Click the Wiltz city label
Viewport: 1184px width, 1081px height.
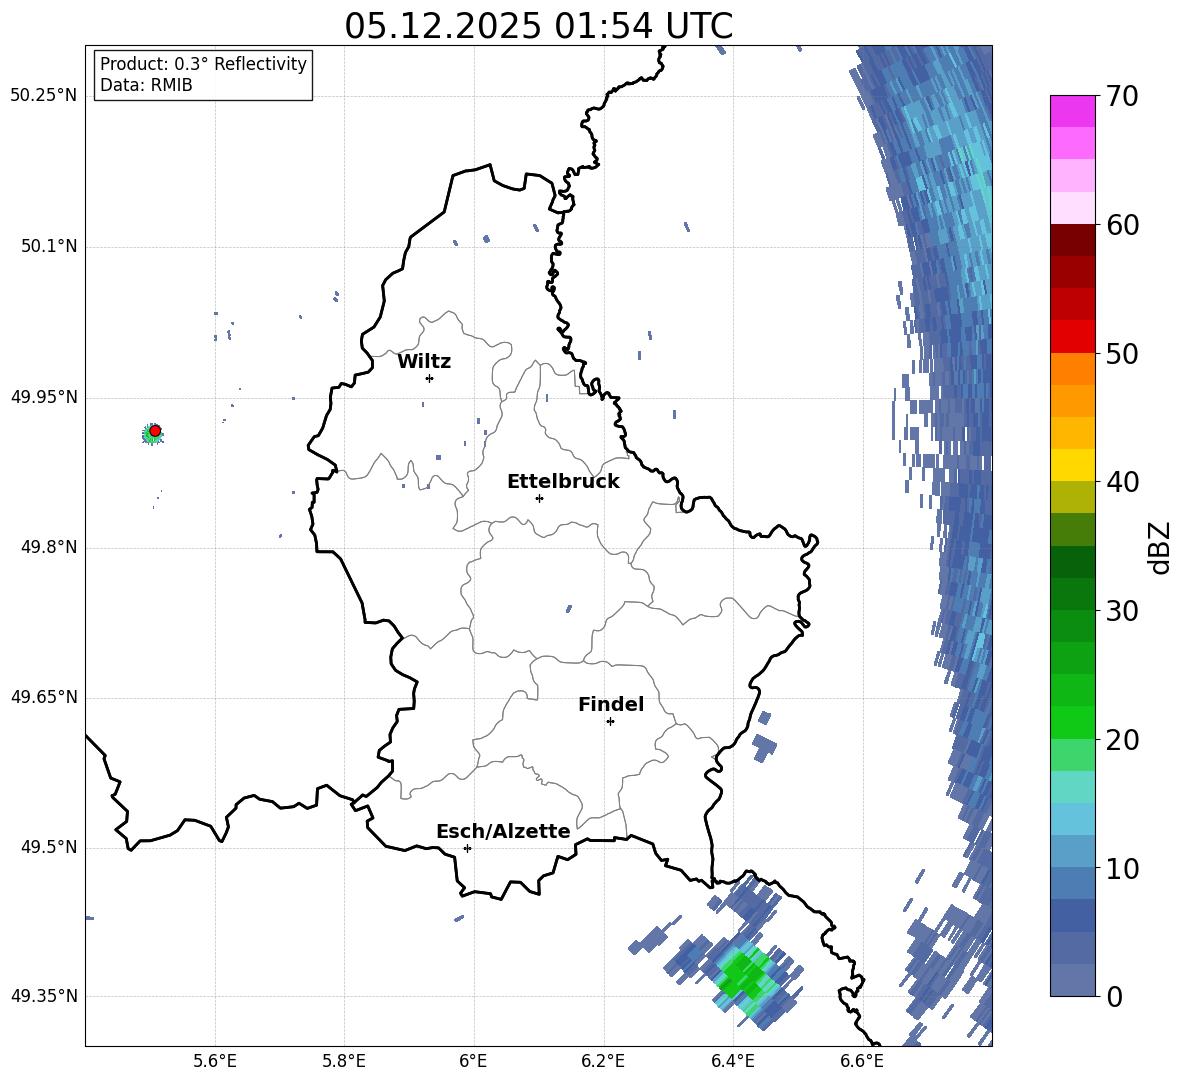(x=424, y=362)
